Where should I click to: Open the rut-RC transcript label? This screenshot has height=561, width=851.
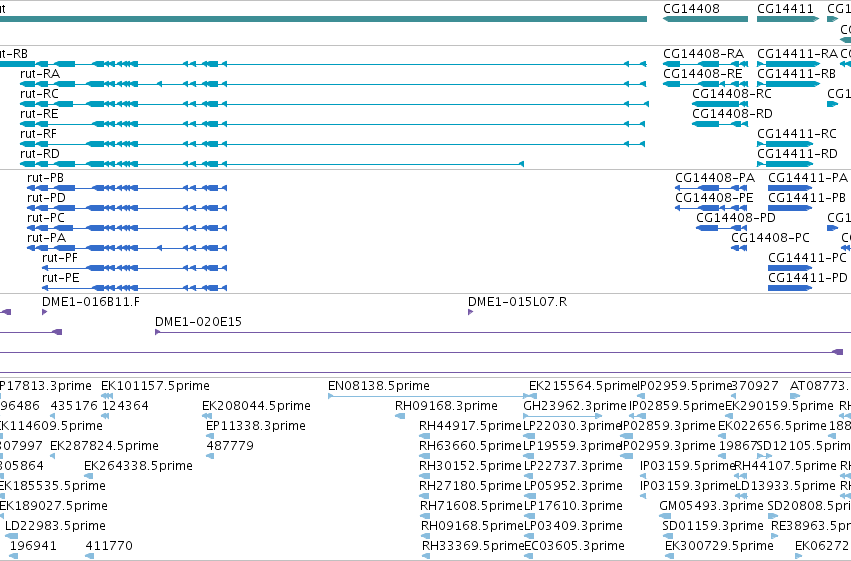click(39, 94)
